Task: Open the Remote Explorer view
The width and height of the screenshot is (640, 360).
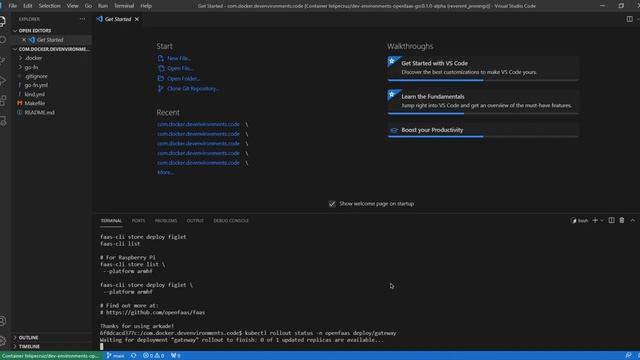Action: [2, 120]
